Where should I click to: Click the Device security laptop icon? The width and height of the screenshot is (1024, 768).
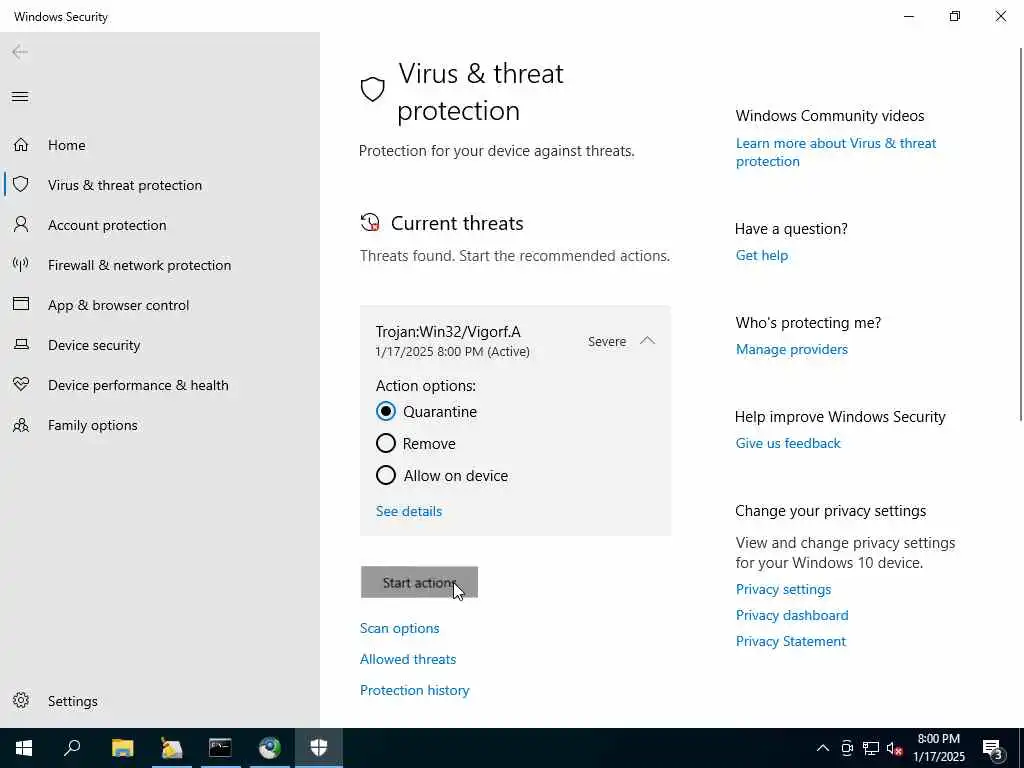(x=21, y=344)
